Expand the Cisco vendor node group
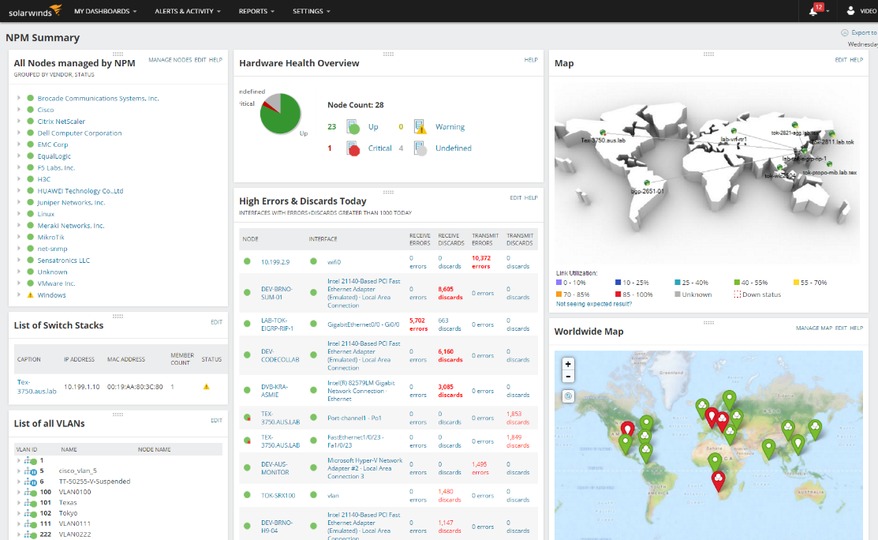This screenshot has height=540, width=878. click(19, 109)
